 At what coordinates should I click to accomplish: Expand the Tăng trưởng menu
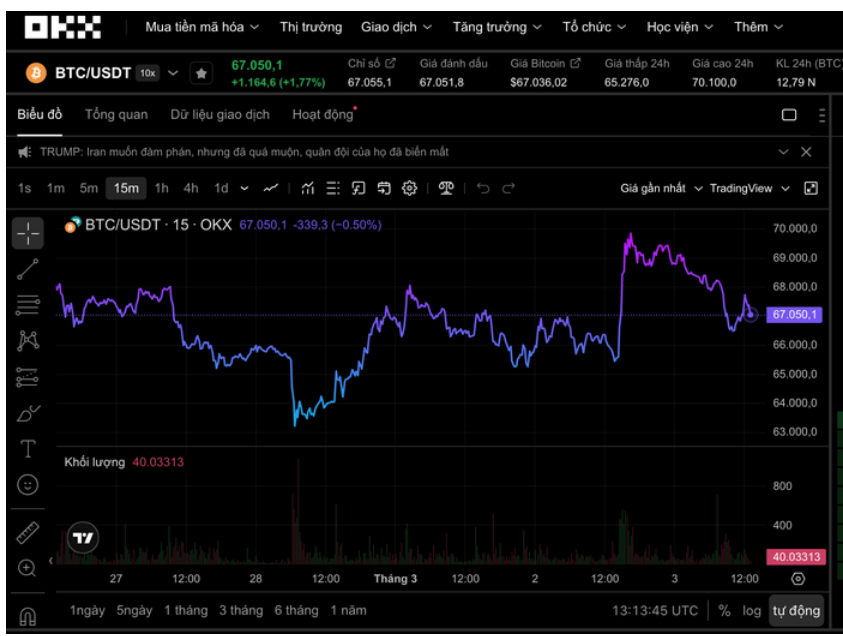coord(497,27)
